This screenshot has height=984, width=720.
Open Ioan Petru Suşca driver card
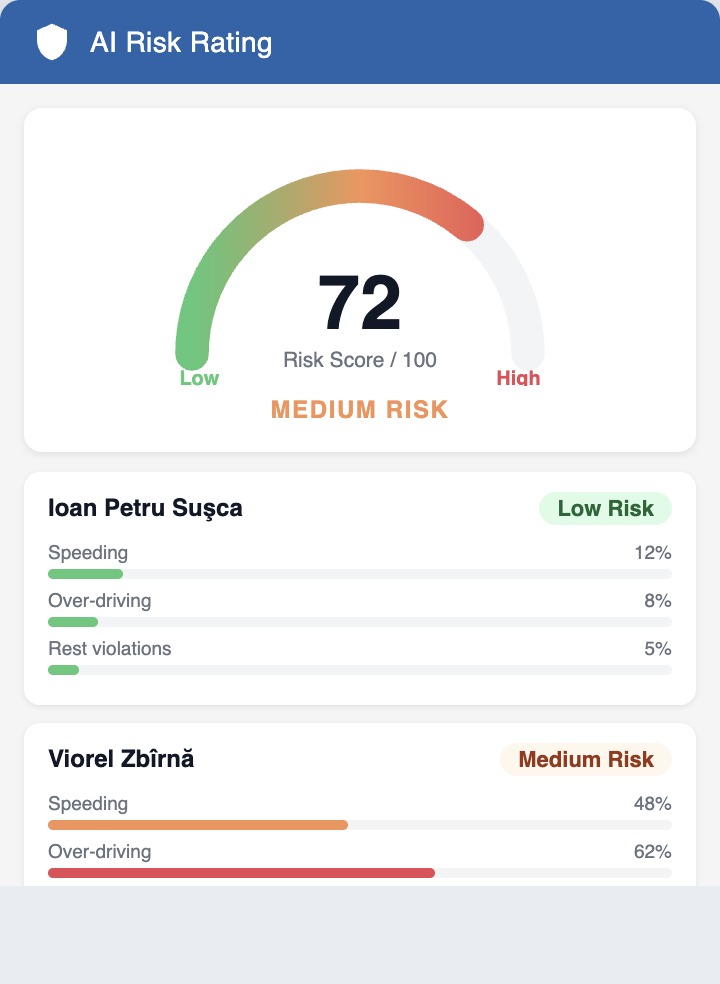[x=360, y=588]
